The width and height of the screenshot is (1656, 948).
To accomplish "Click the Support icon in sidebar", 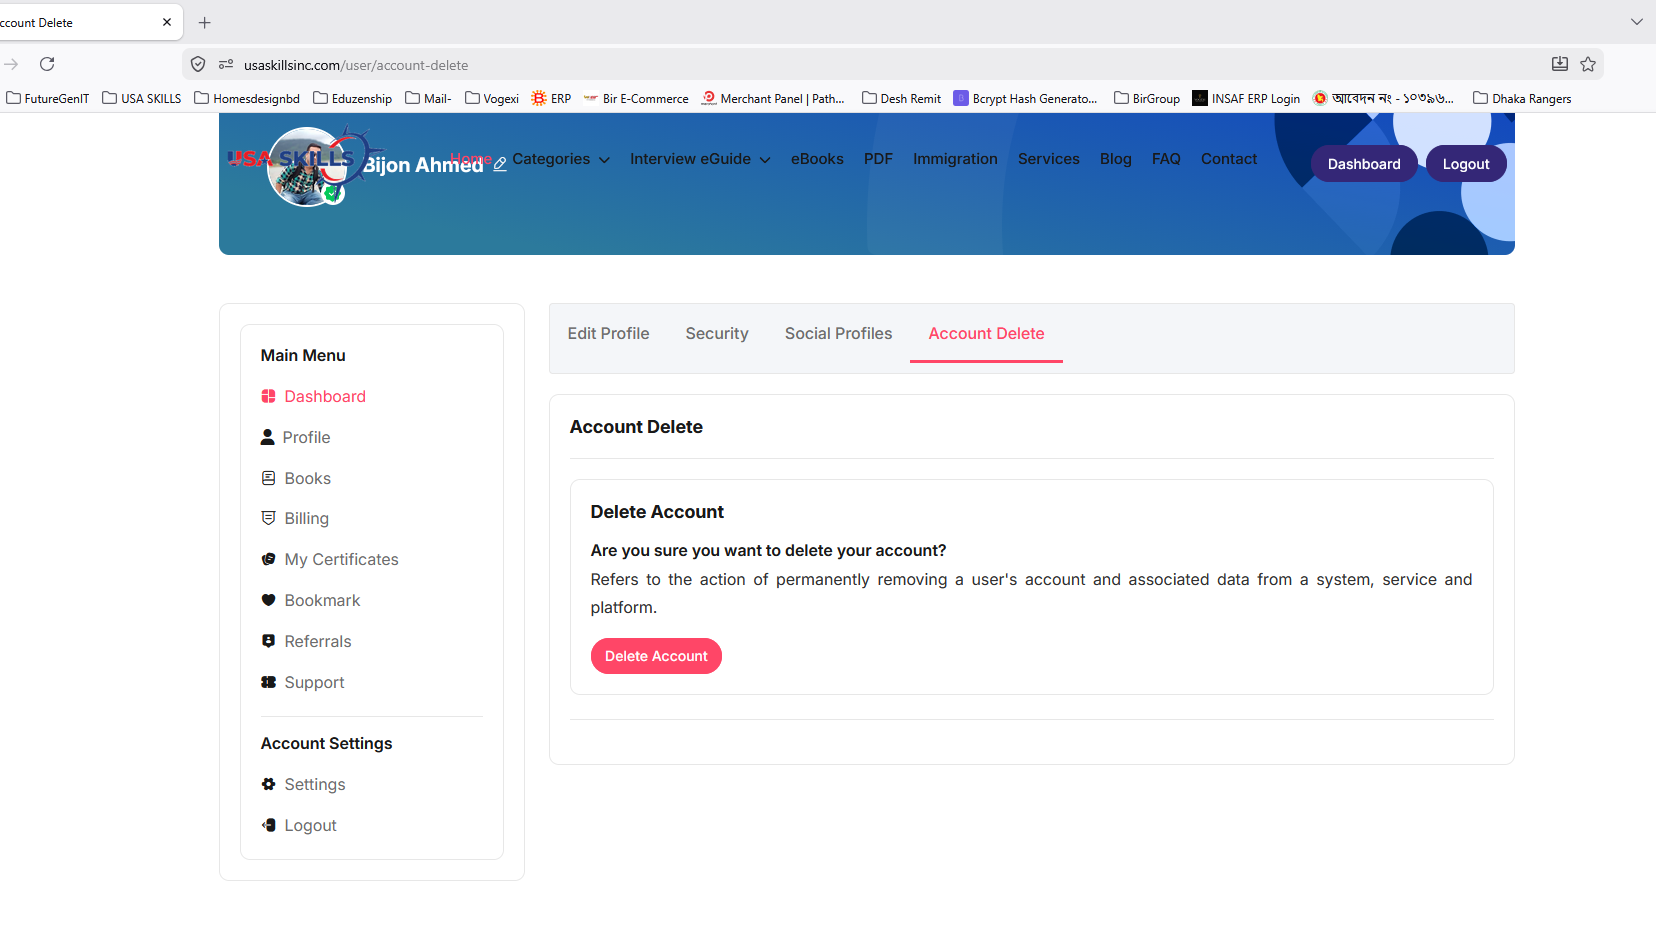I will point(268,682).
